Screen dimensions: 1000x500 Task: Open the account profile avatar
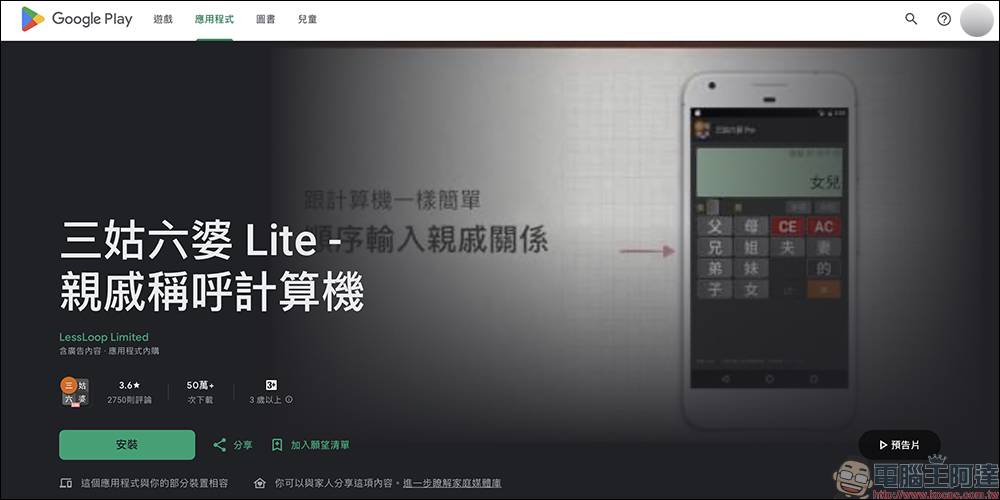click(976, 20)
